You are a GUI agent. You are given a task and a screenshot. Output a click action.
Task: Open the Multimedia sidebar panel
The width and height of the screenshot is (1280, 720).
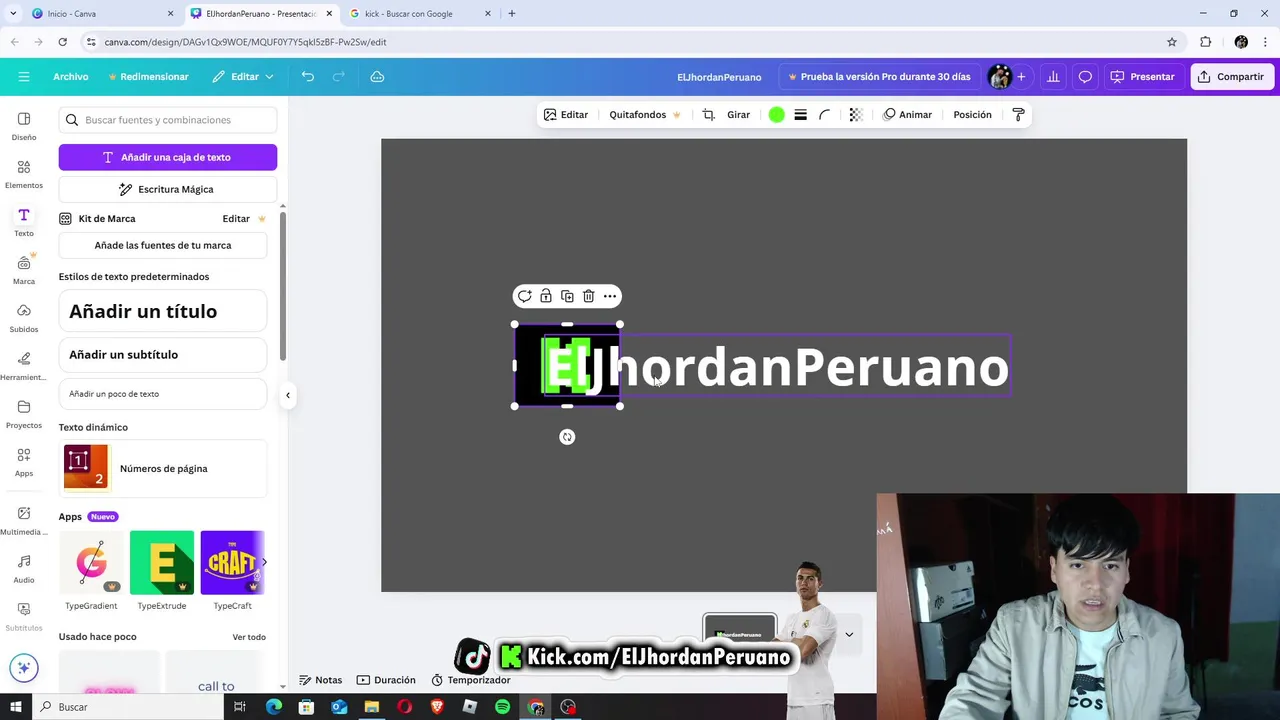24,521
